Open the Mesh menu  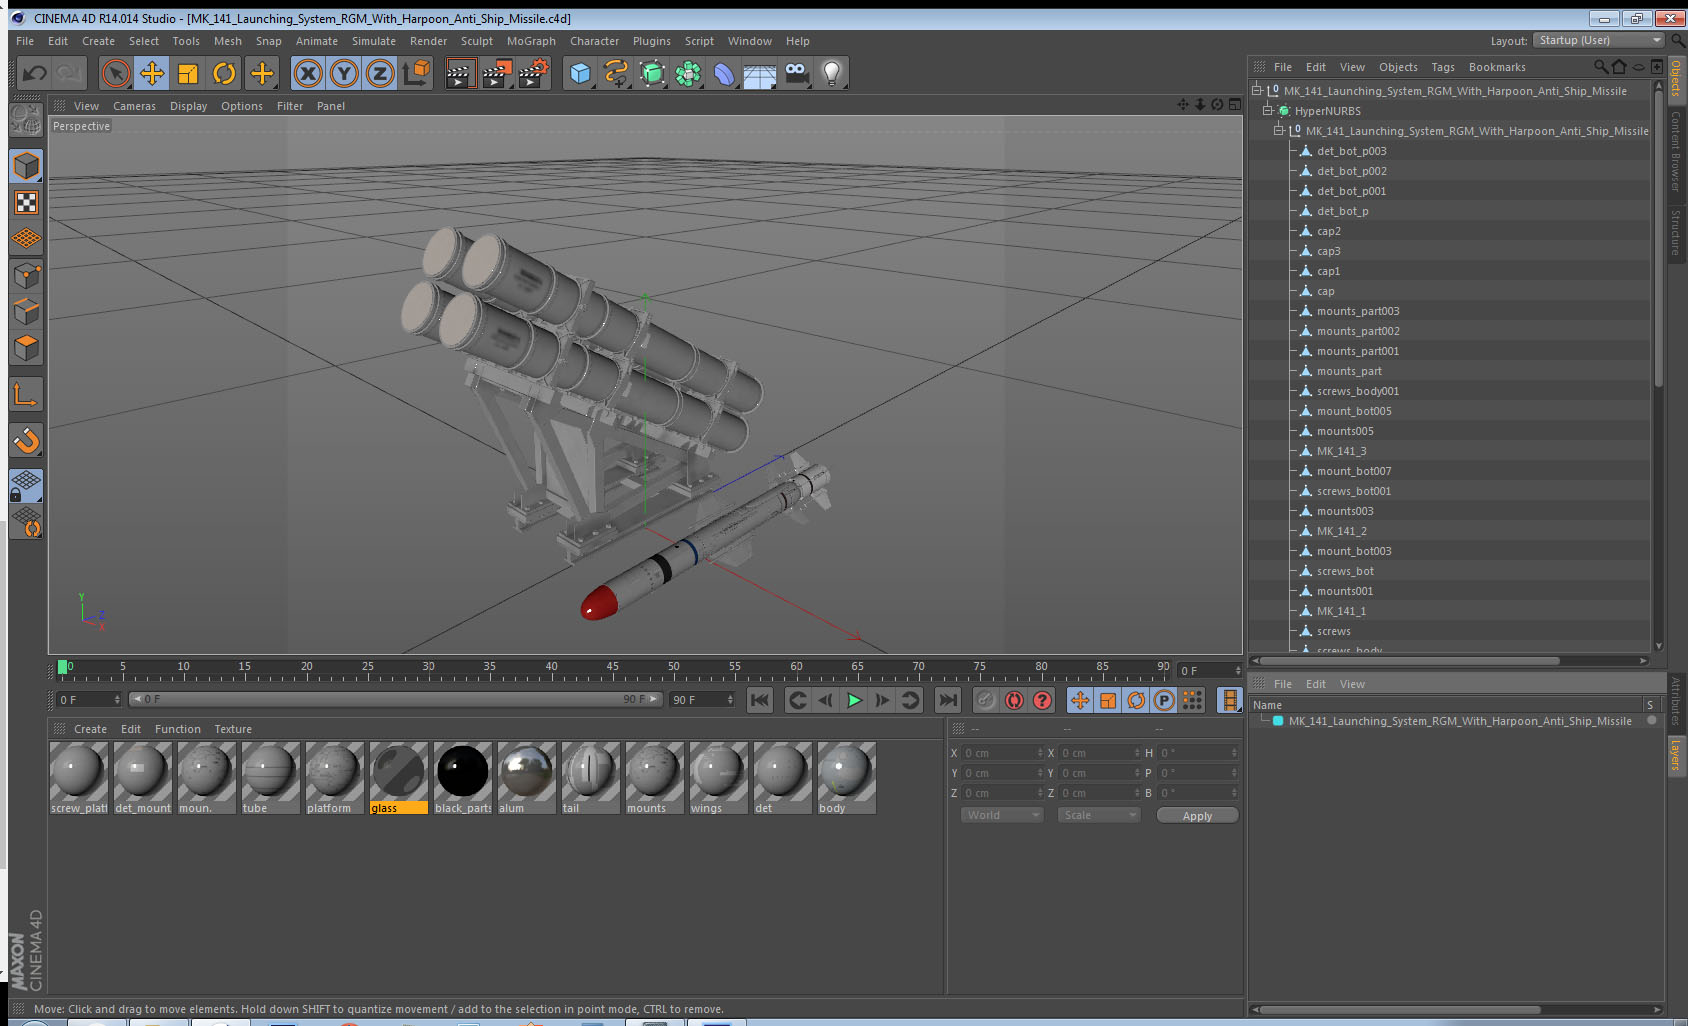pos(228,41)
